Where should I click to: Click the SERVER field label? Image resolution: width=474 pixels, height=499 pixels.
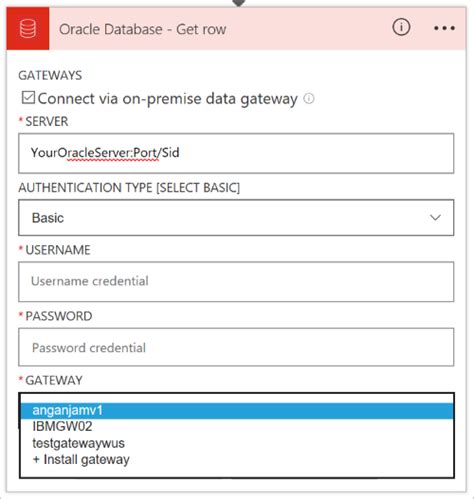[47, 121]
